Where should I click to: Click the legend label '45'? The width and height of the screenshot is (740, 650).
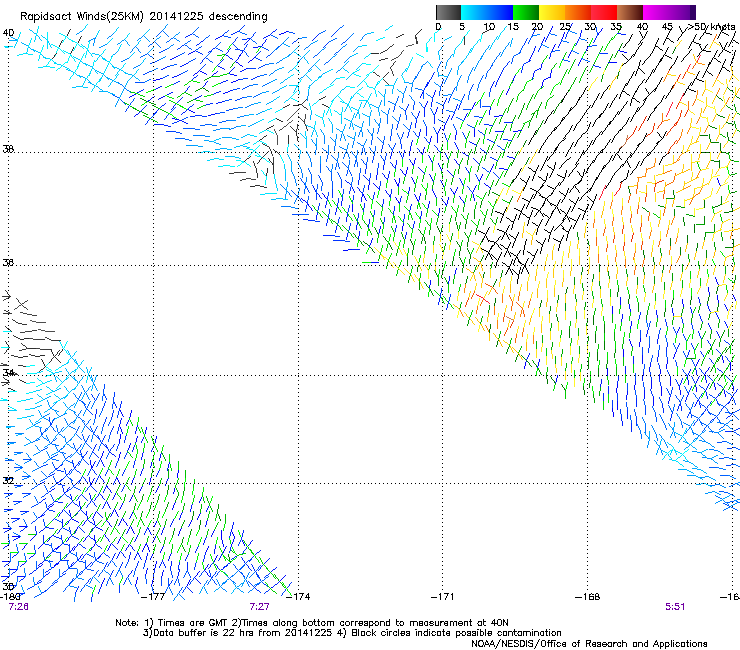pos(667,27)
